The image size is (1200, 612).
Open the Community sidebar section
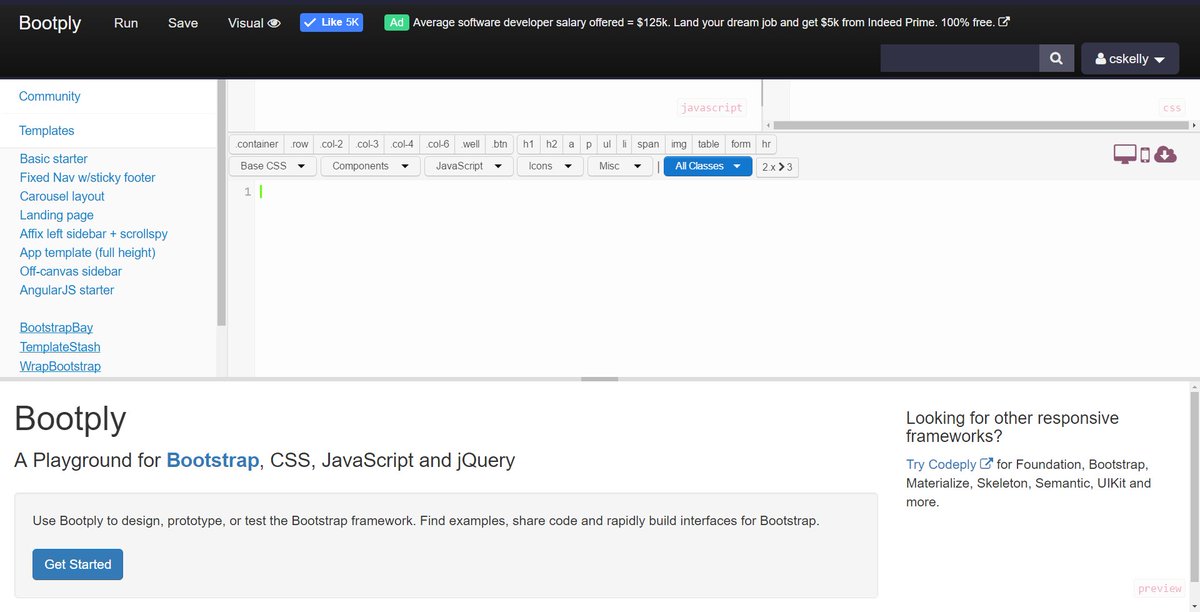(50, 96)
